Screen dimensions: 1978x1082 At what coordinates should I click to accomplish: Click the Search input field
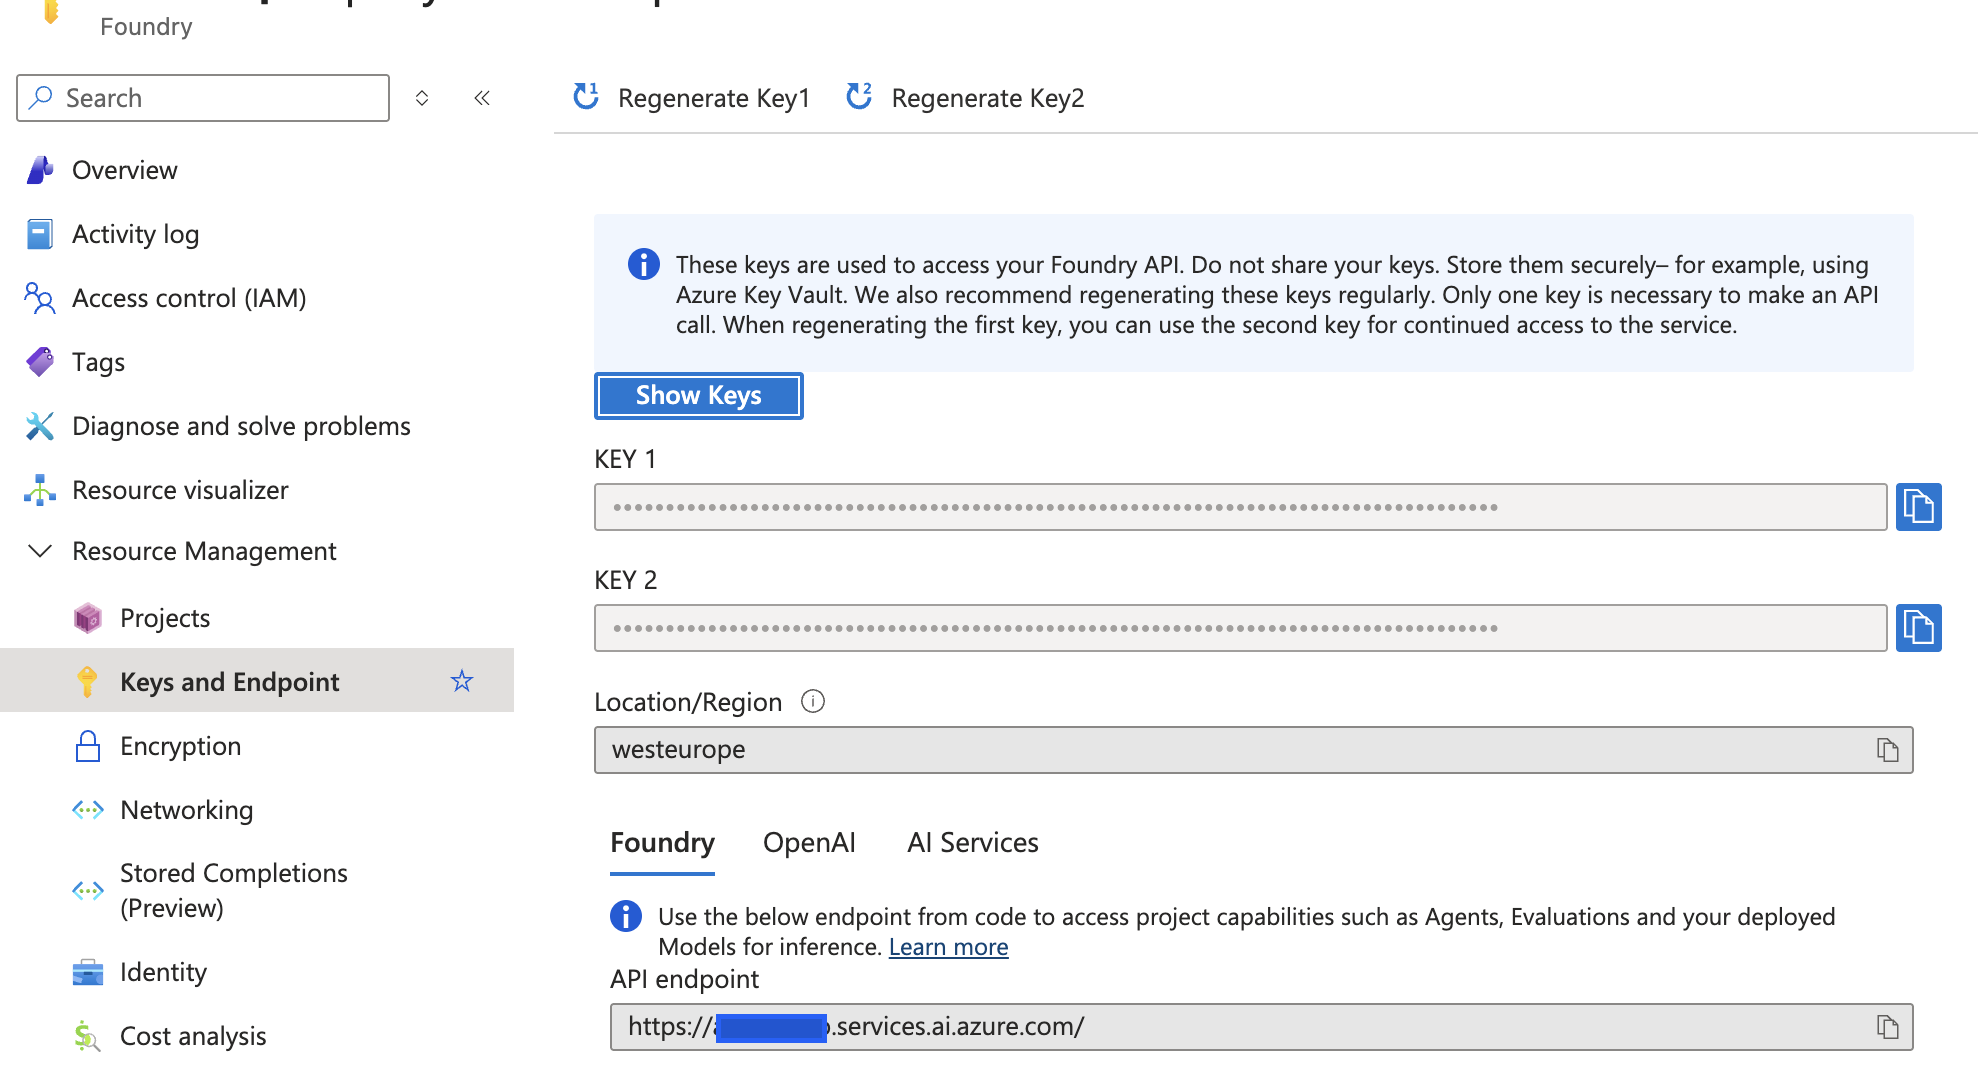click(200, 97)
